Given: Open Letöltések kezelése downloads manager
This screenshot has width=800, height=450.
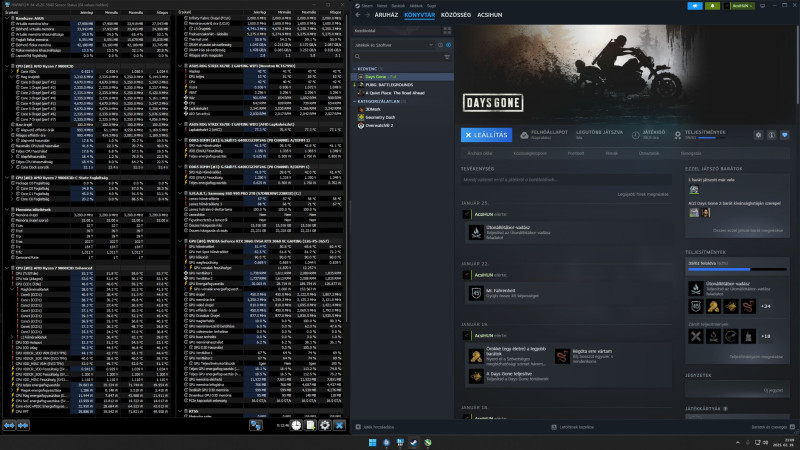Looking at the screenshot, I should 573,427.
